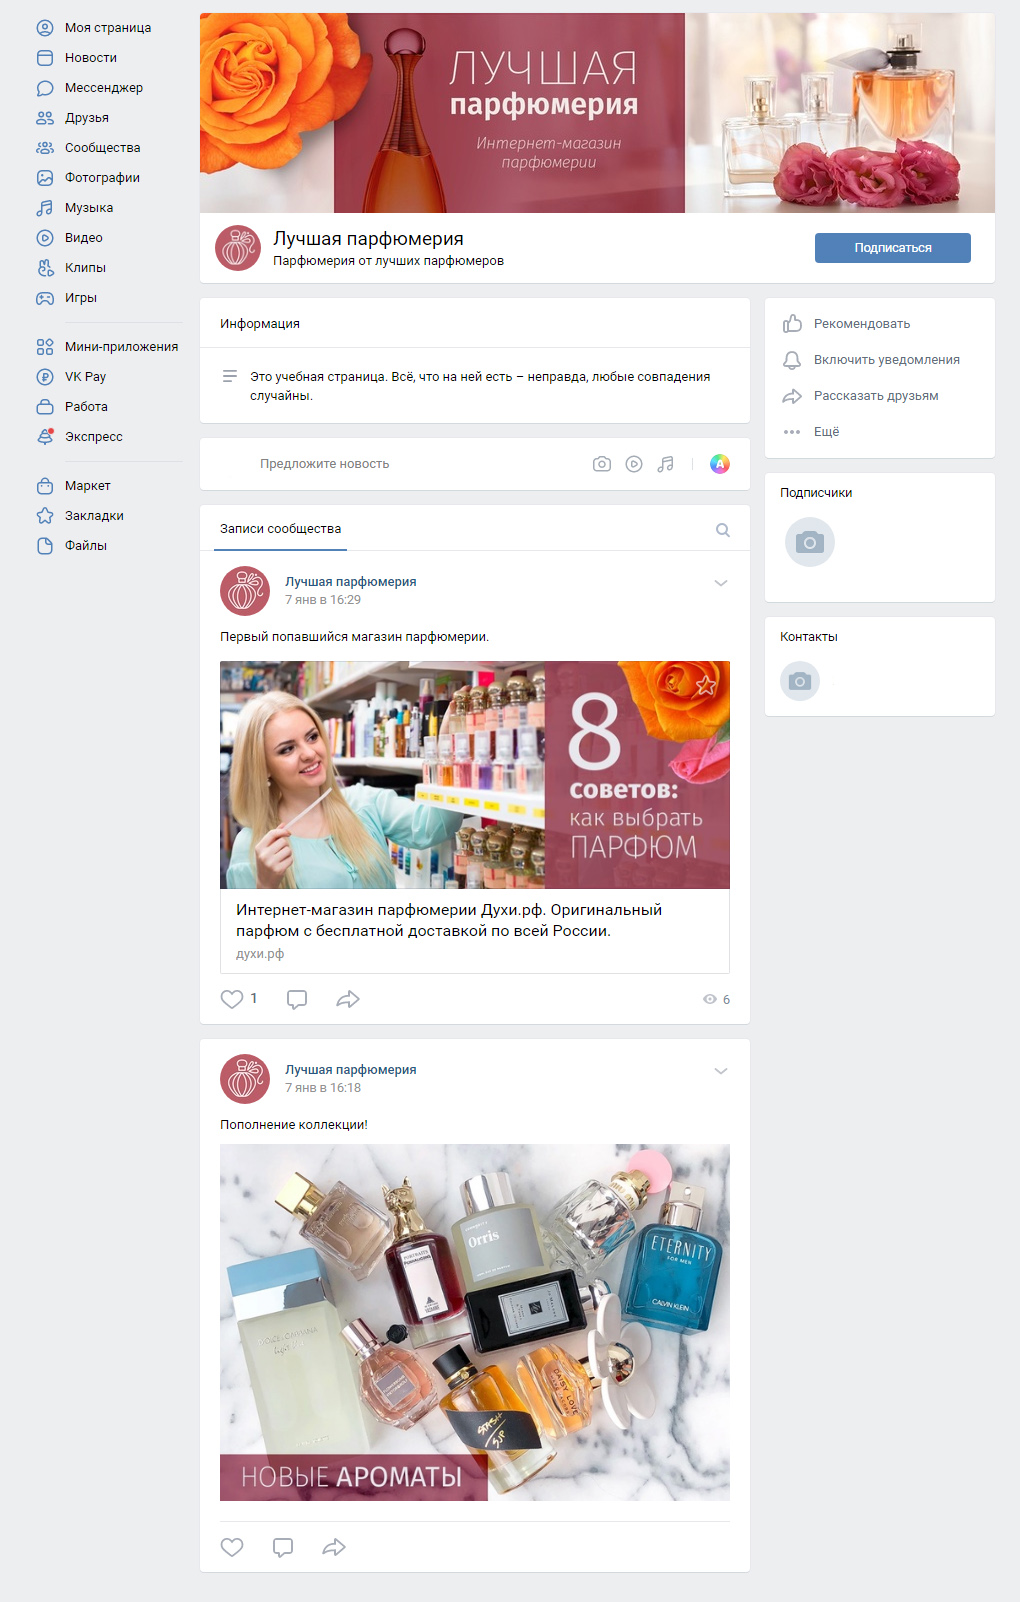Open article title Интернет-магазин парфюмерии Духи.рф

449,920
